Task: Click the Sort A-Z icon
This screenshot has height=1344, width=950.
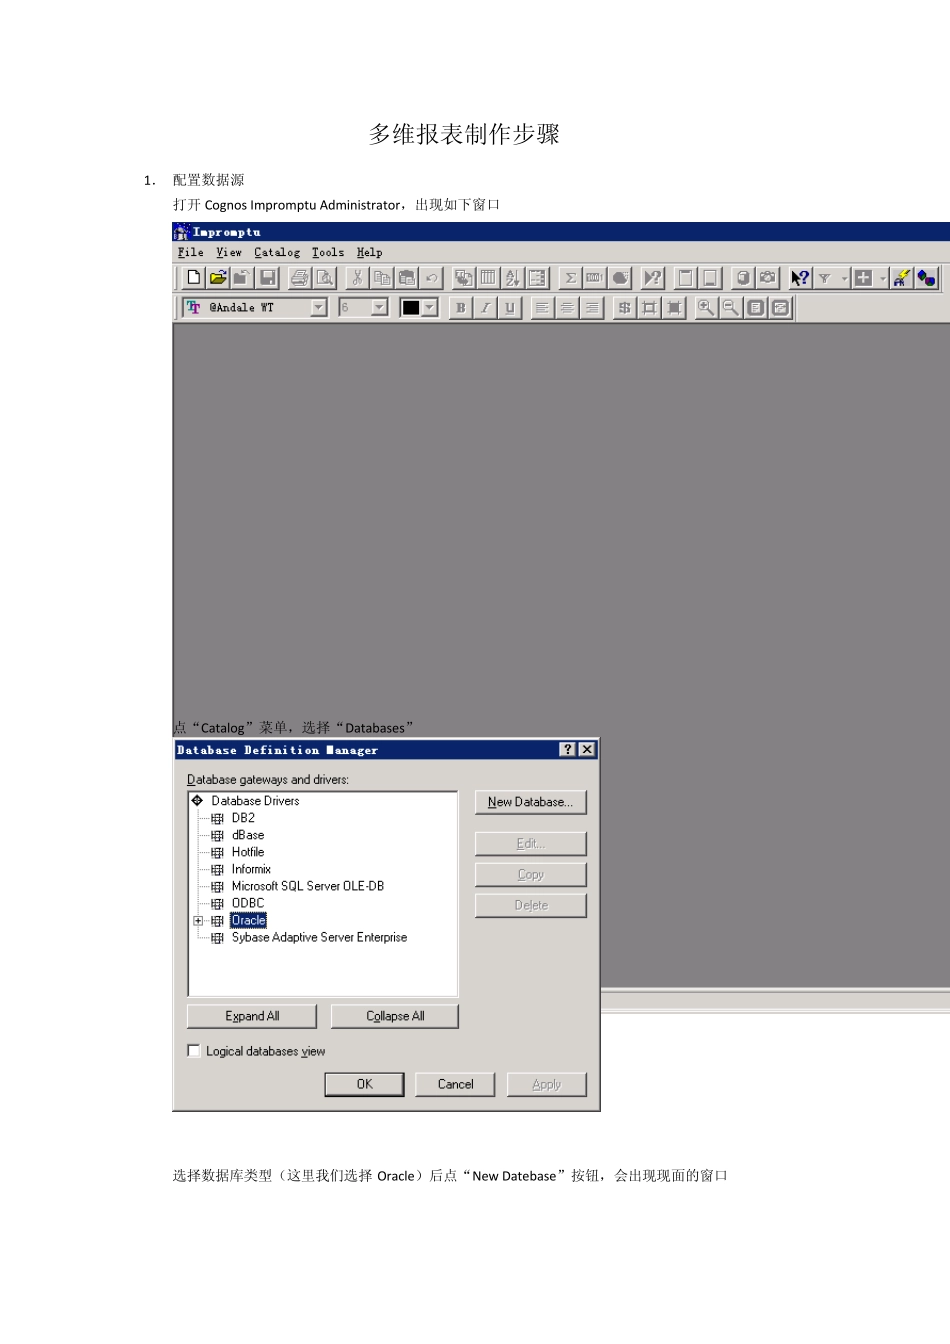Action: 512,278
